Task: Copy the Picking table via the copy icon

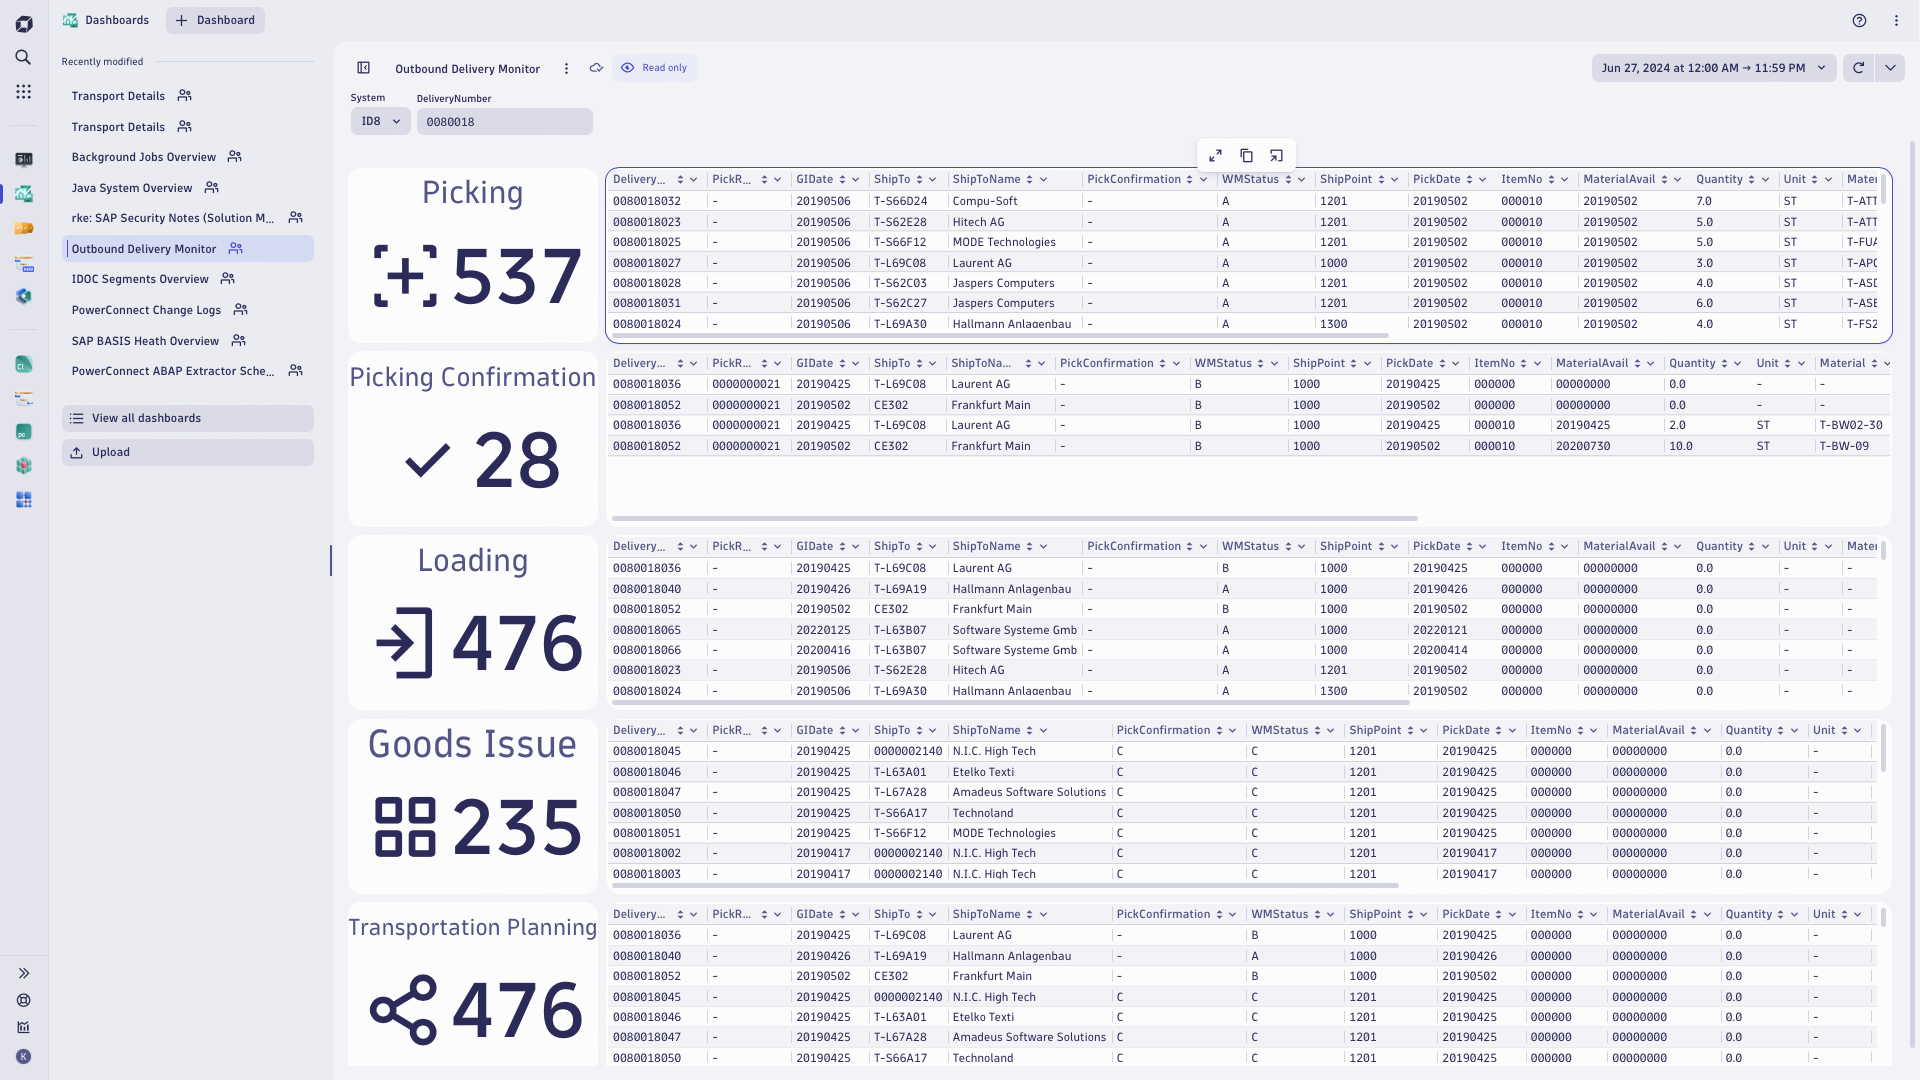Action: click(1246, 155)
